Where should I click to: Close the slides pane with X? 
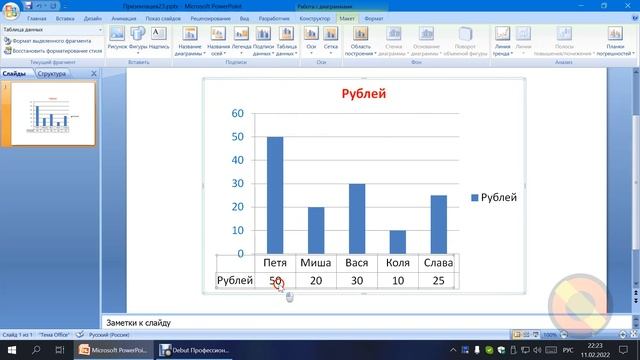[94, 73]
